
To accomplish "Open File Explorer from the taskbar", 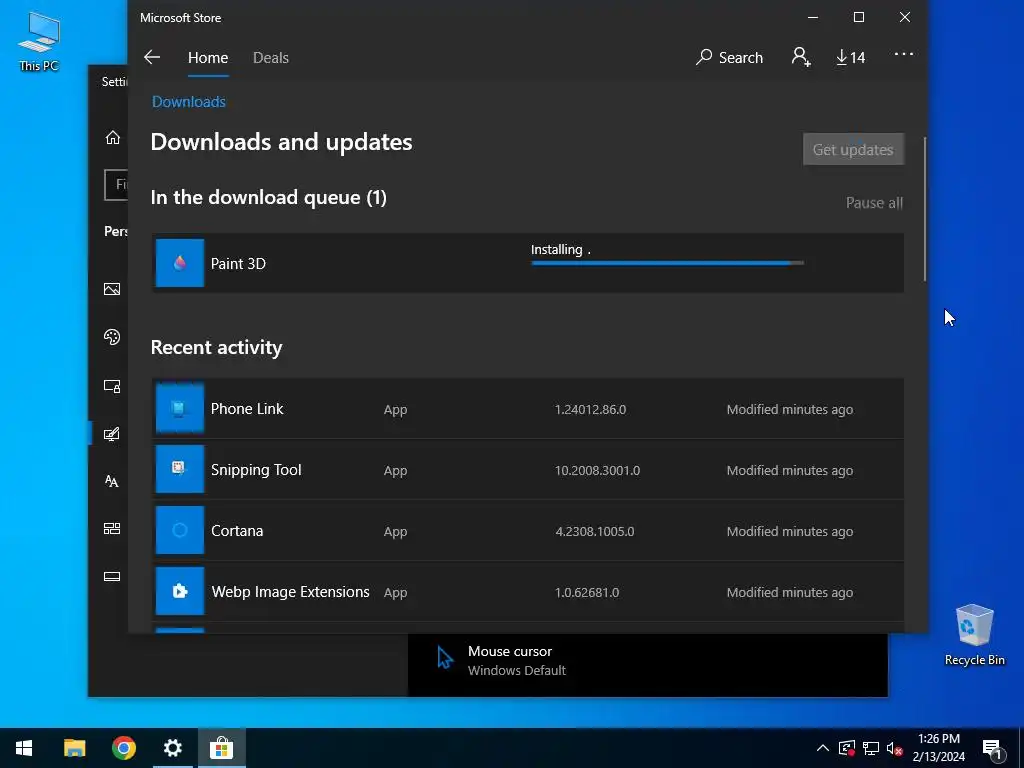I will tap(74, 748).
